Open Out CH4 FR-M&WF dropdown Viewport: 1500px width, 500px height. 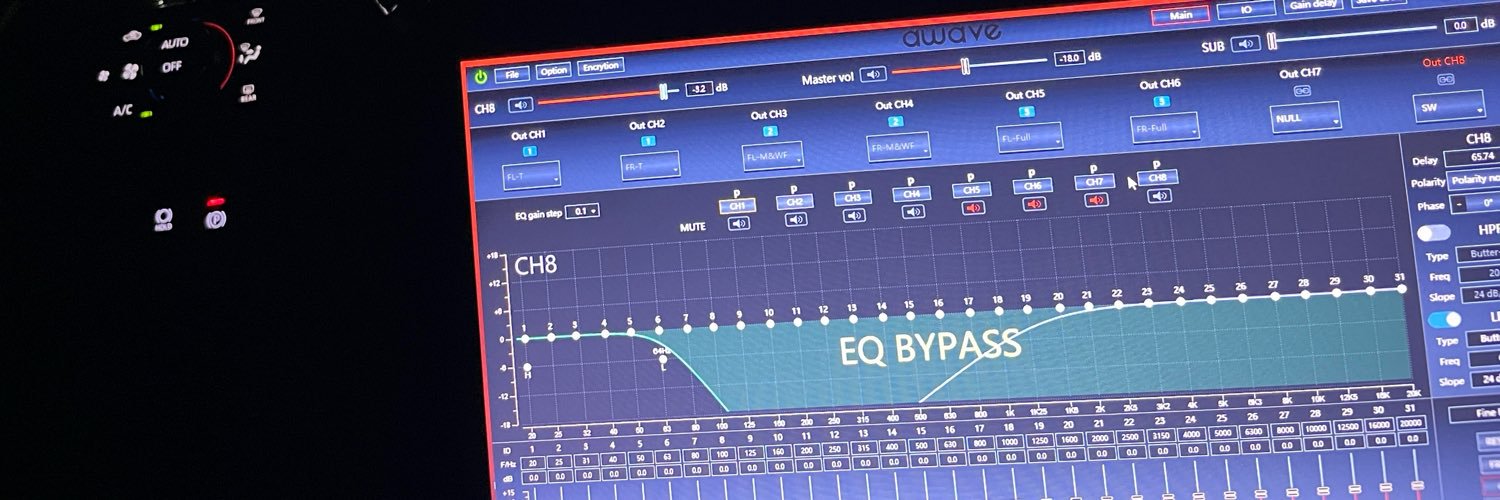click(x=899, y=146)
